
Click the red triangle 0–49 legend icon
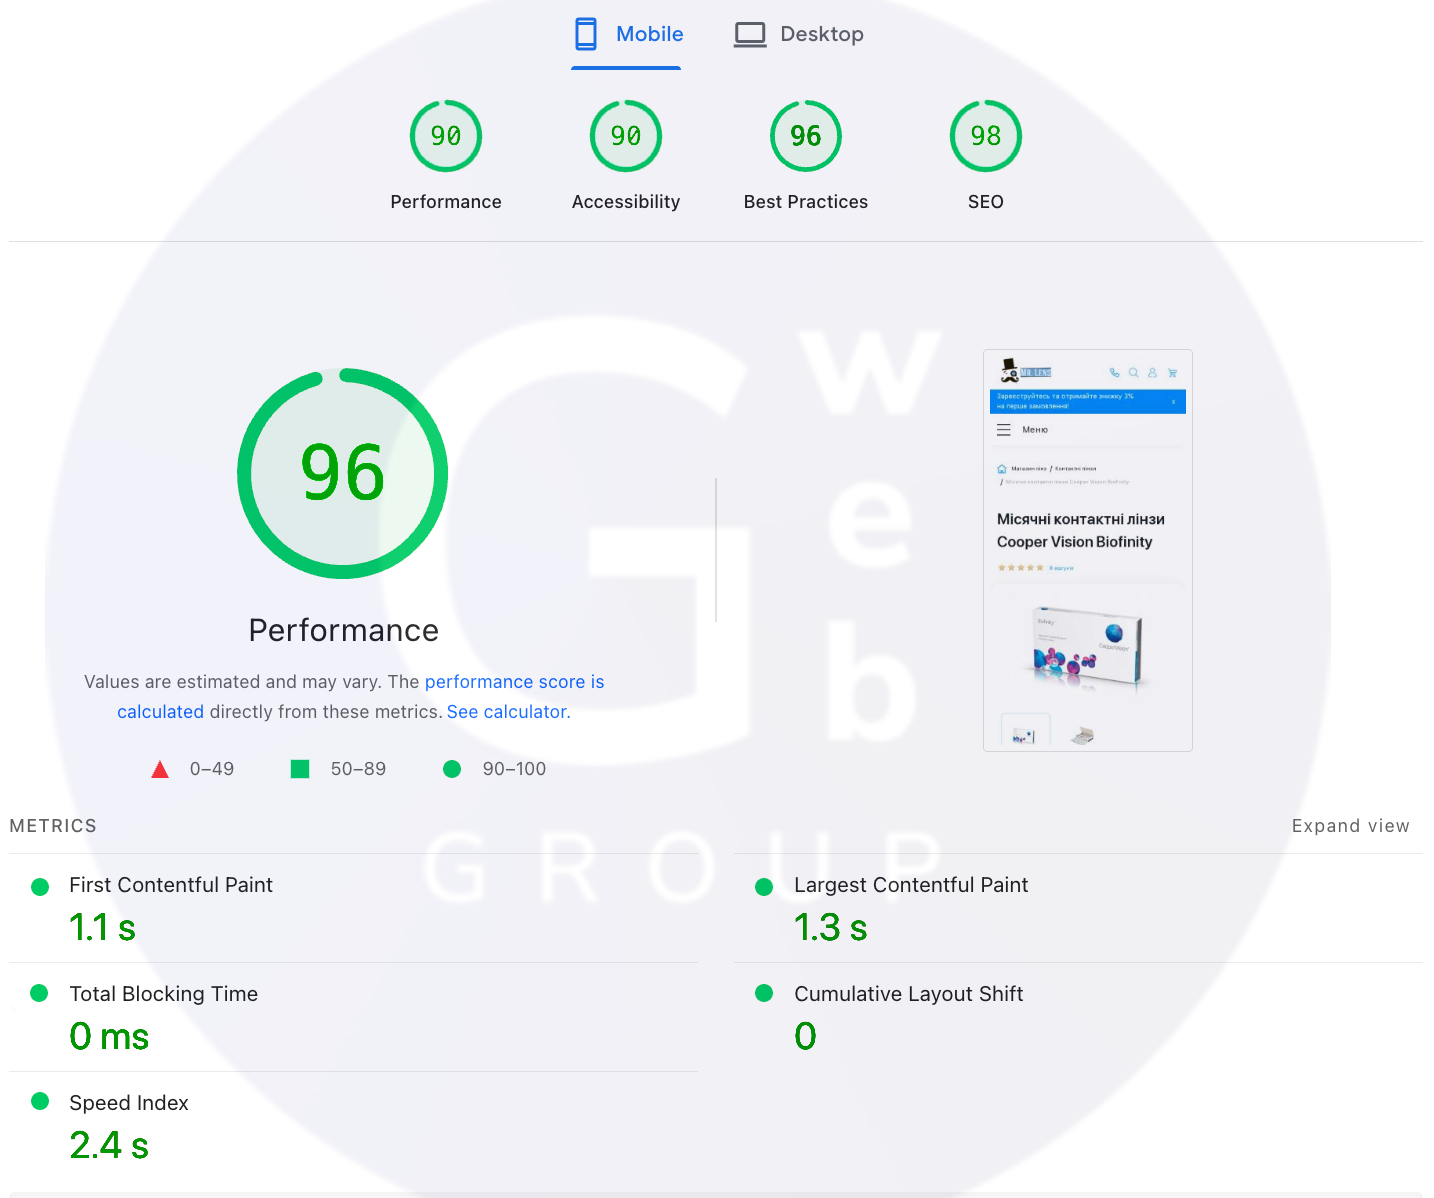(160, 769)
